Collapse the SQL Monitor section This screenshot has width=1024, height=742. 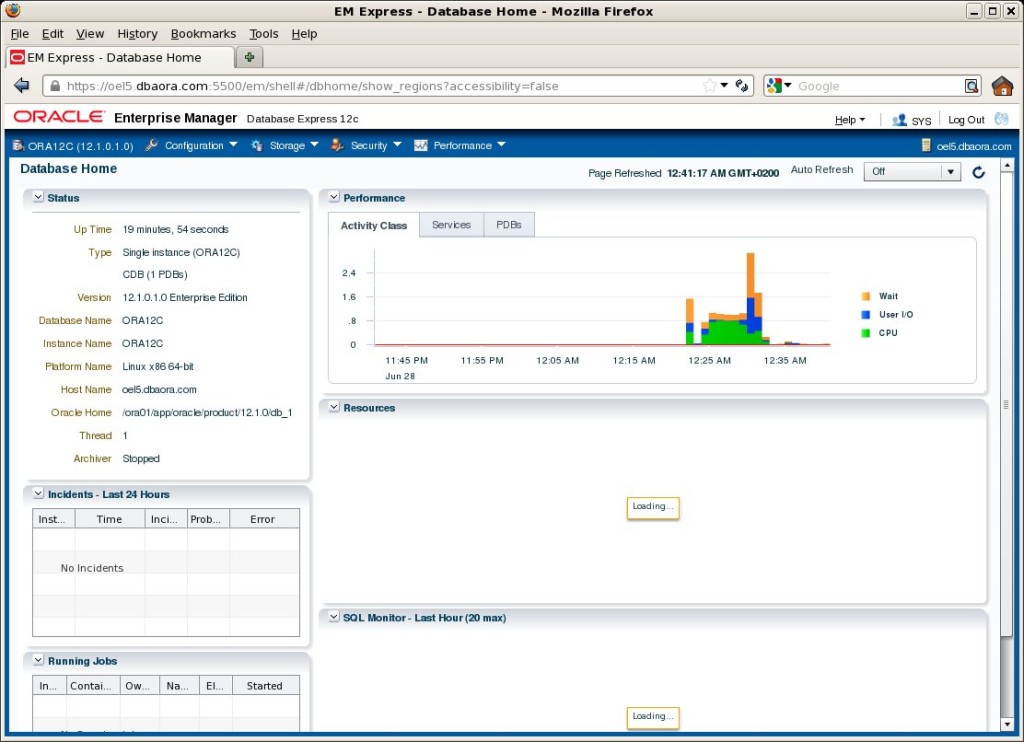point(334,617)
